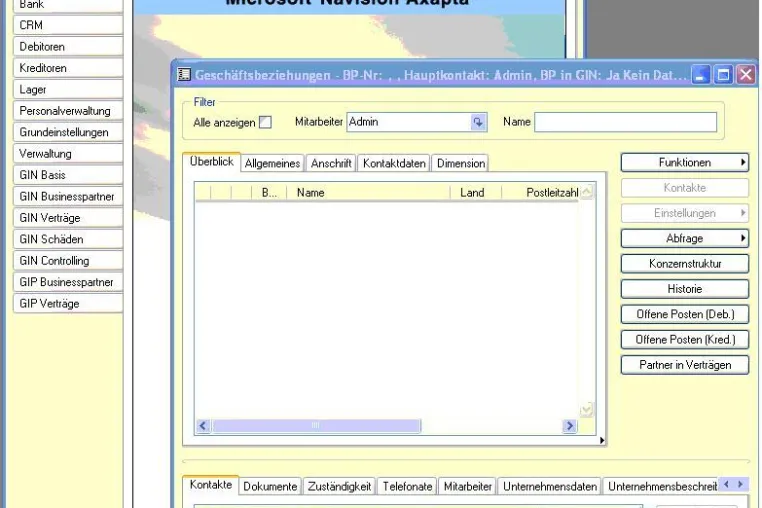The height and width of the screenshot is (508, 762).
Task: Switch to the Zuständigkeit tab
Action: click(x=339, y=486)
